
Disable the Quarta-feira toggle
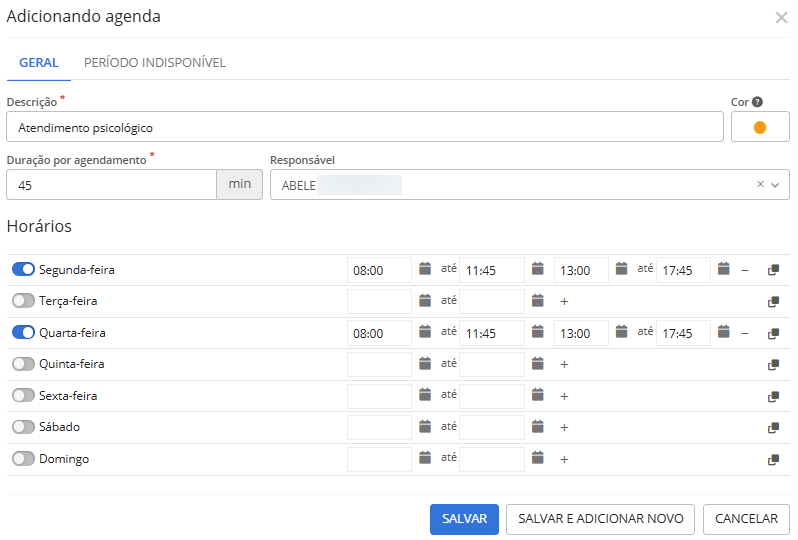click(x=23, y=332)
